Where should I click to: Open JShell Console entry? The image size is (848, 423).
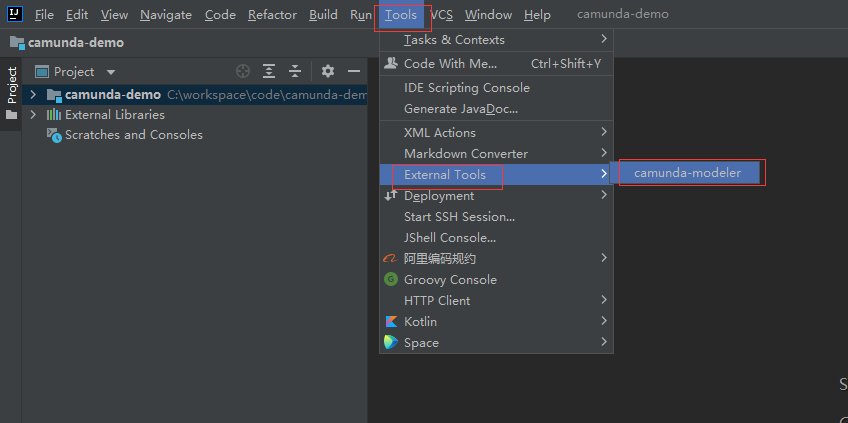[496, 237]
